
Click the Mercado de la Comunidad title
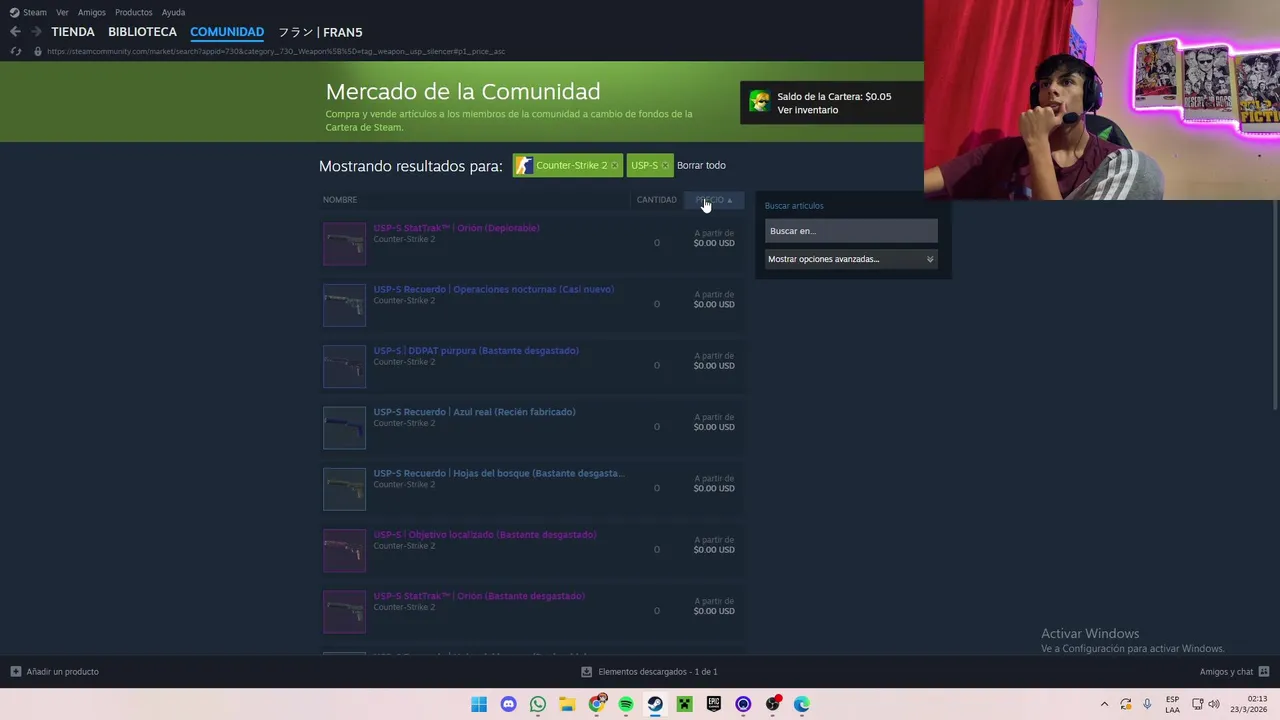tap(463, 91)
